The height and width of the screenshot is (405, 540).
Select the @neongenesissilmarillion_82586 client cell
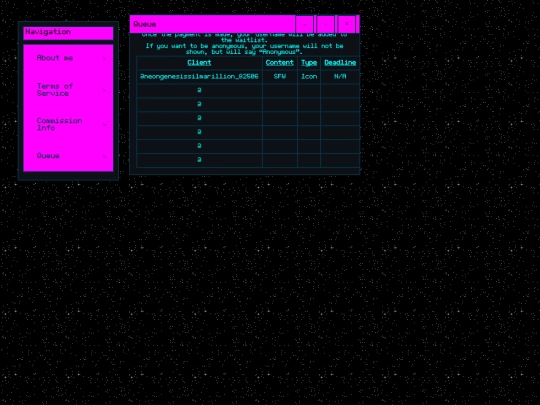pos(199,76)
